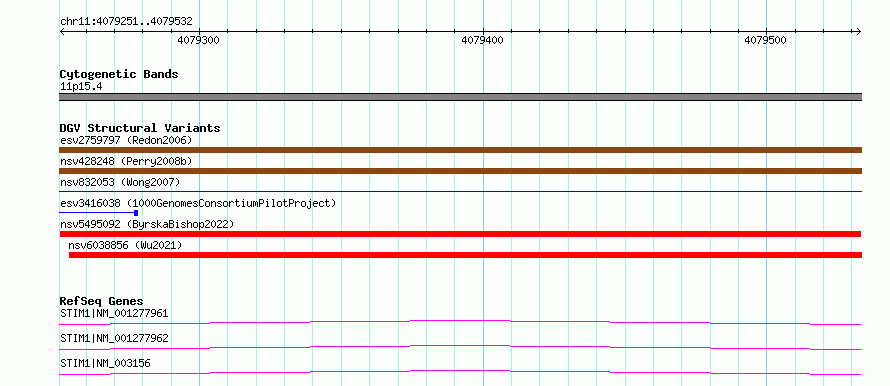Click the esv2759797 (Redon2006) label

[x=126, y=140]
